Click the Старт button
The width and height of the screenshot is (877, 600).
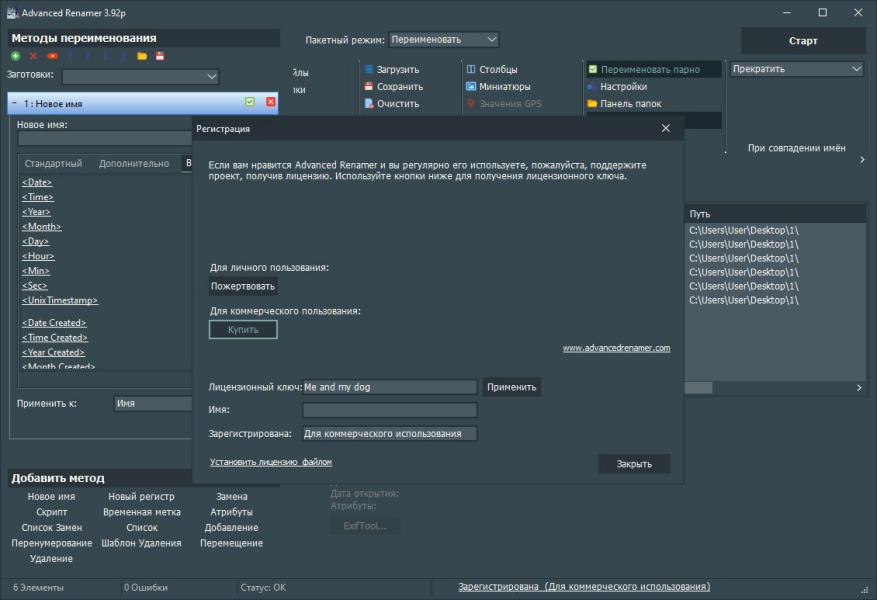[x=803, y=41]
